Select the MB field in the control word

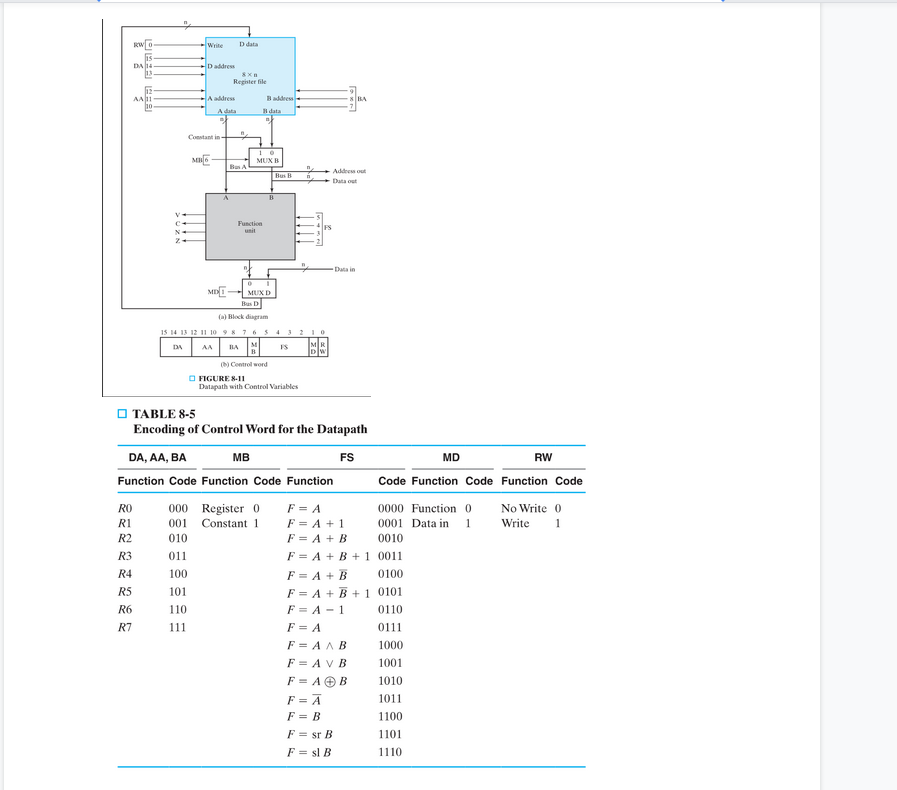pyautogui.click(x=253, y=347)
